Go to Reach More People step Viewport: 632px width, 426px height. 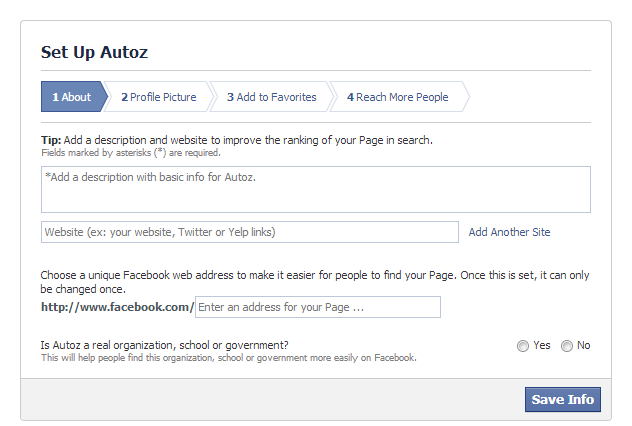tap(397, 97)
